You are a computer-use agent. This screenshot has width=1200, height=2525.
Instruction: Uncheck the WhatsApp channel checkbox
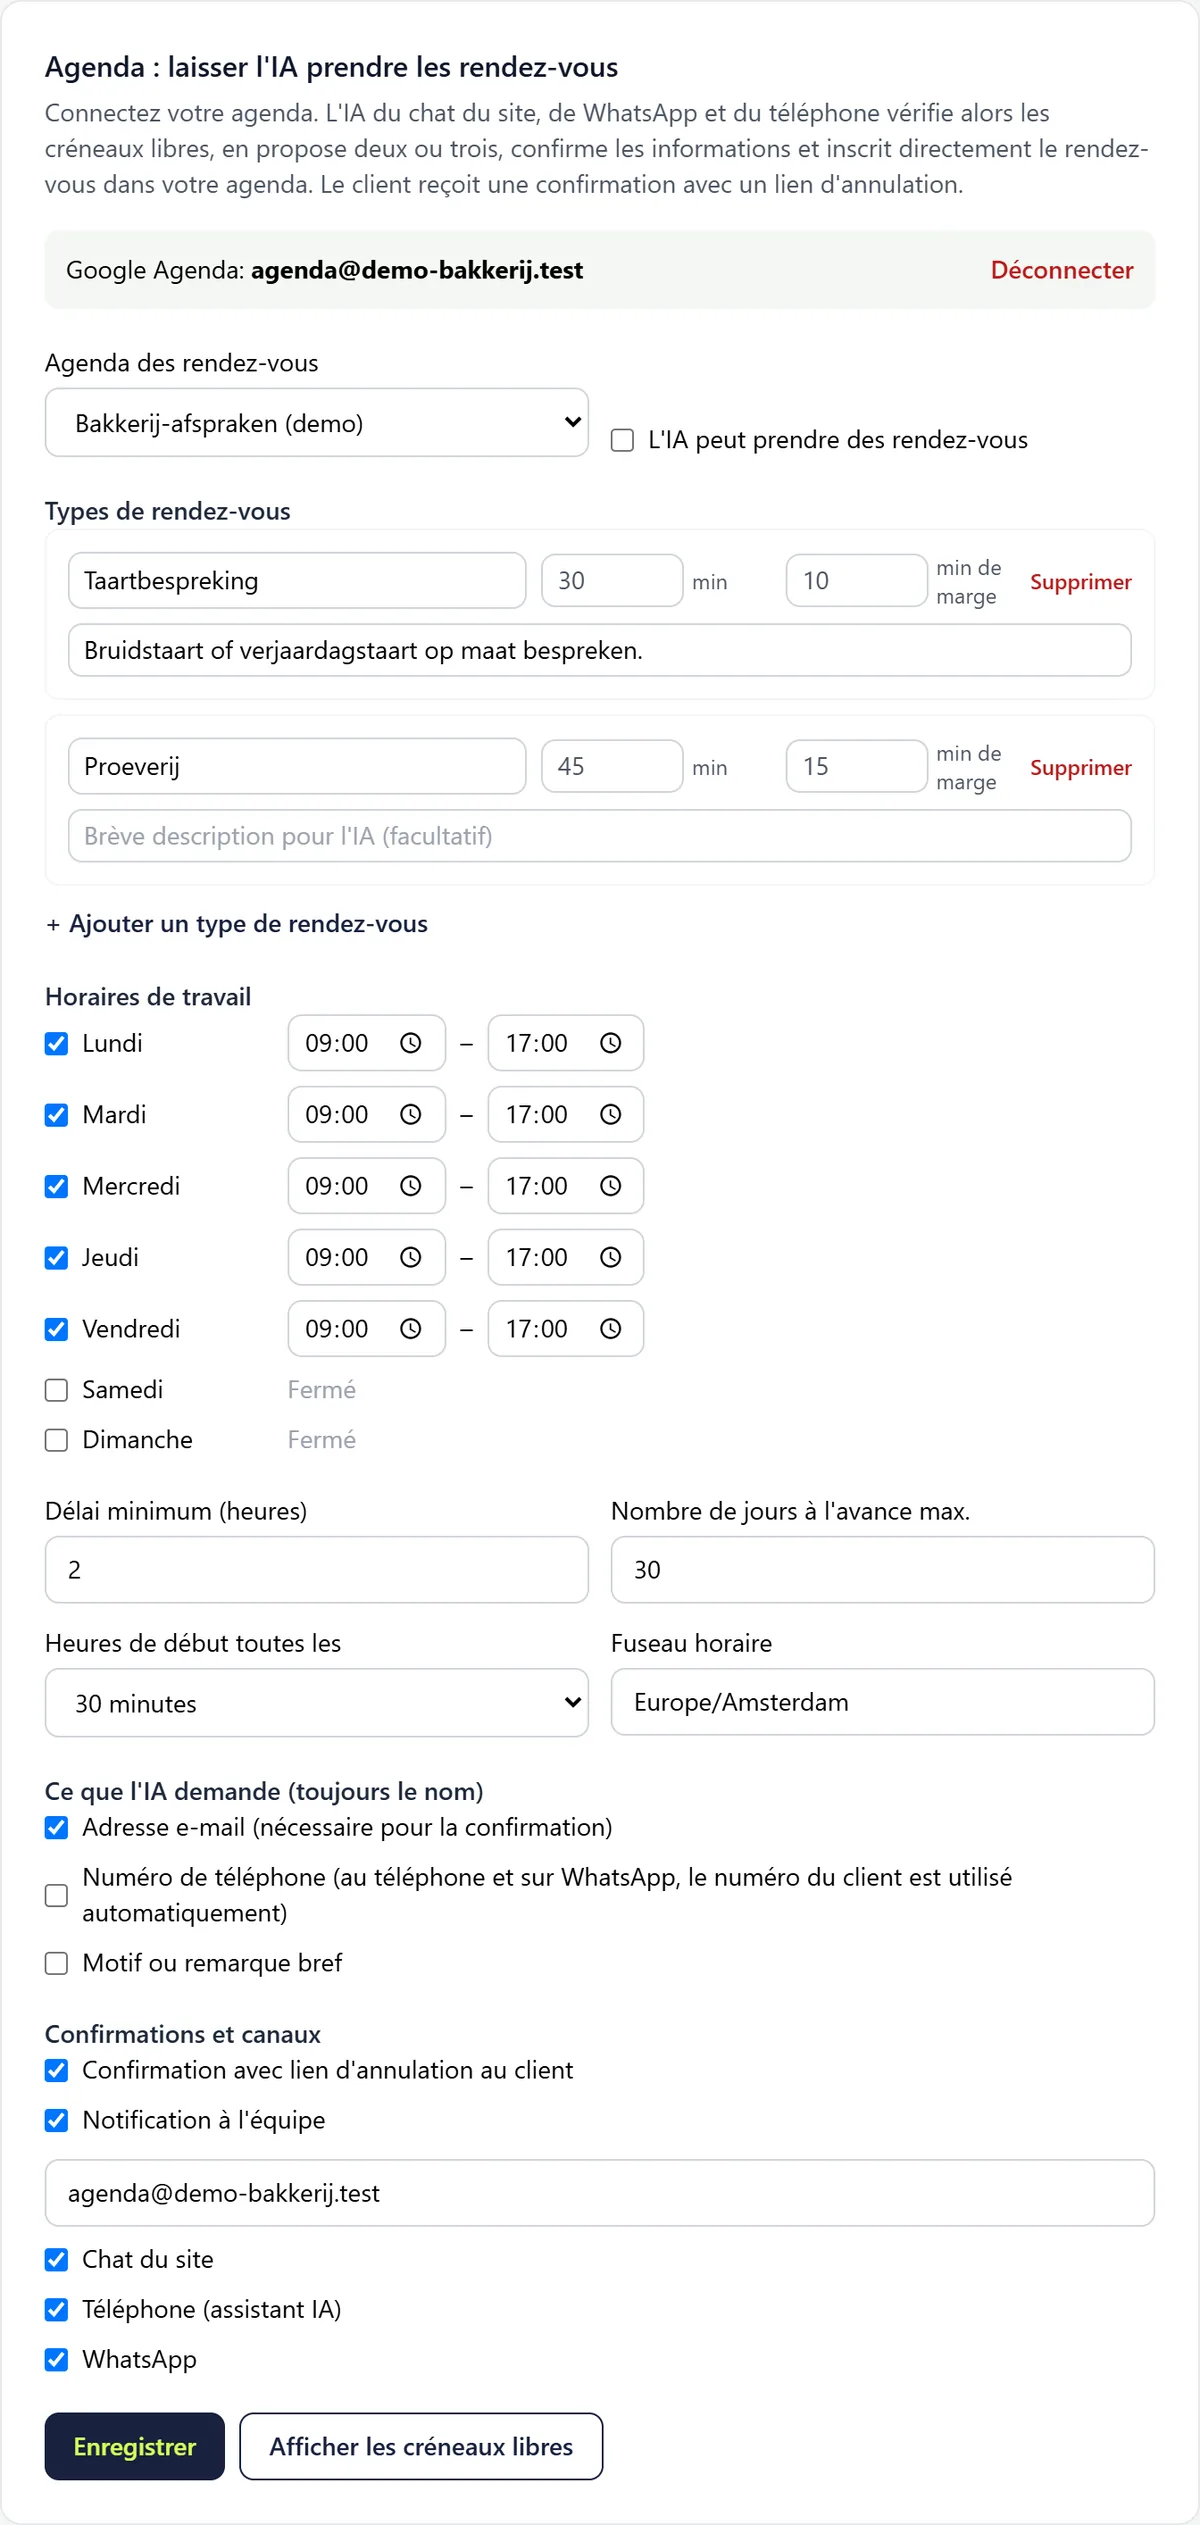point(57,2360)
